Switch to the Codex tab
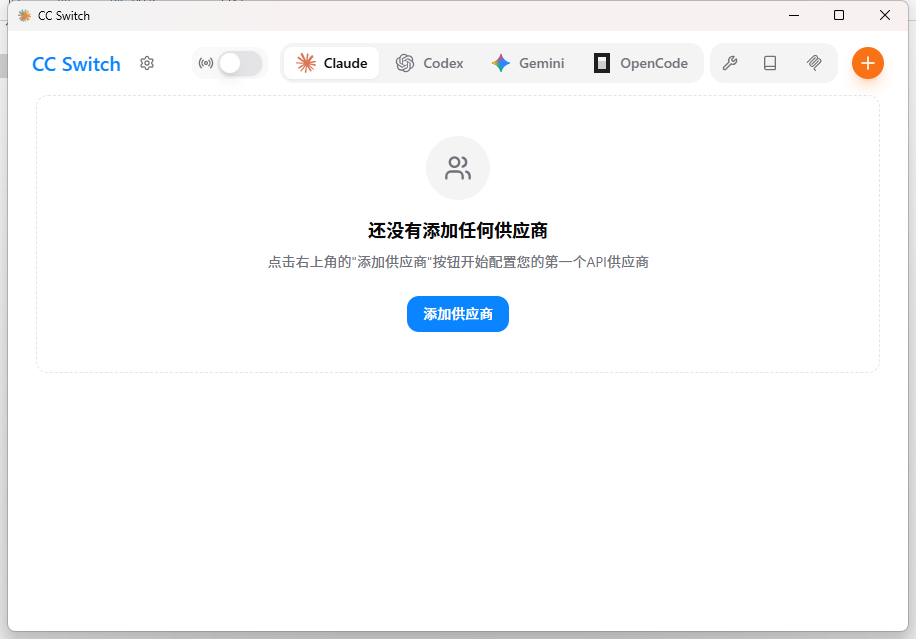The width and height of the screenshot is (916, 639). [430, 63]
